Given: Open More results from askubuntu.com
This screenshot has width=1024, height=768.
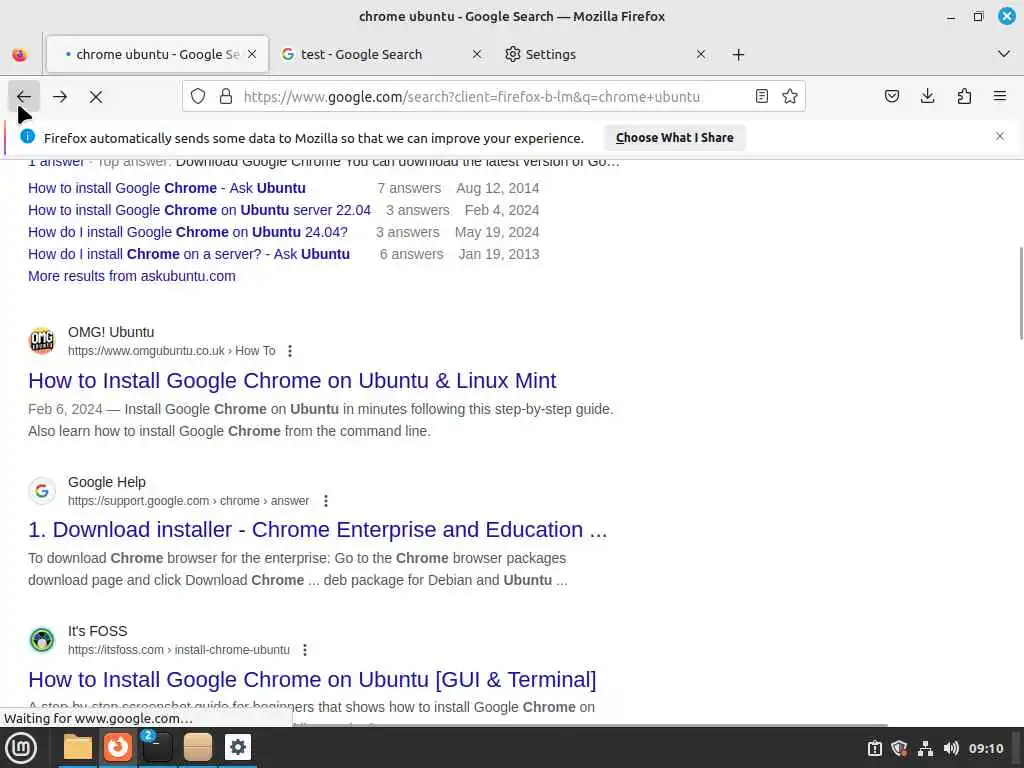Looking at the screenshot, I should 132,276.
